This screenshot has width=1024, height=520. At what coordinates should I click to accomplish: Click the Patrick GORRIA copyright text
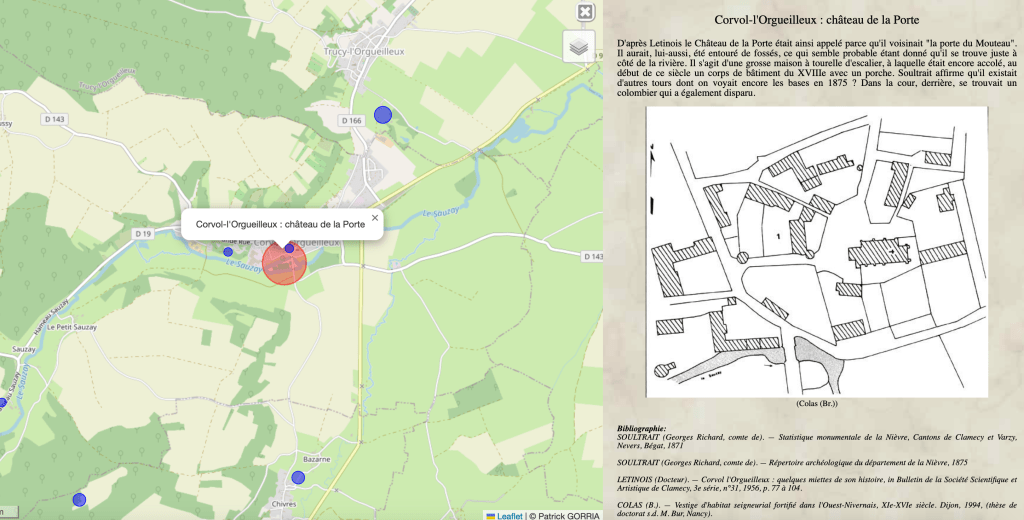[567, 515]
